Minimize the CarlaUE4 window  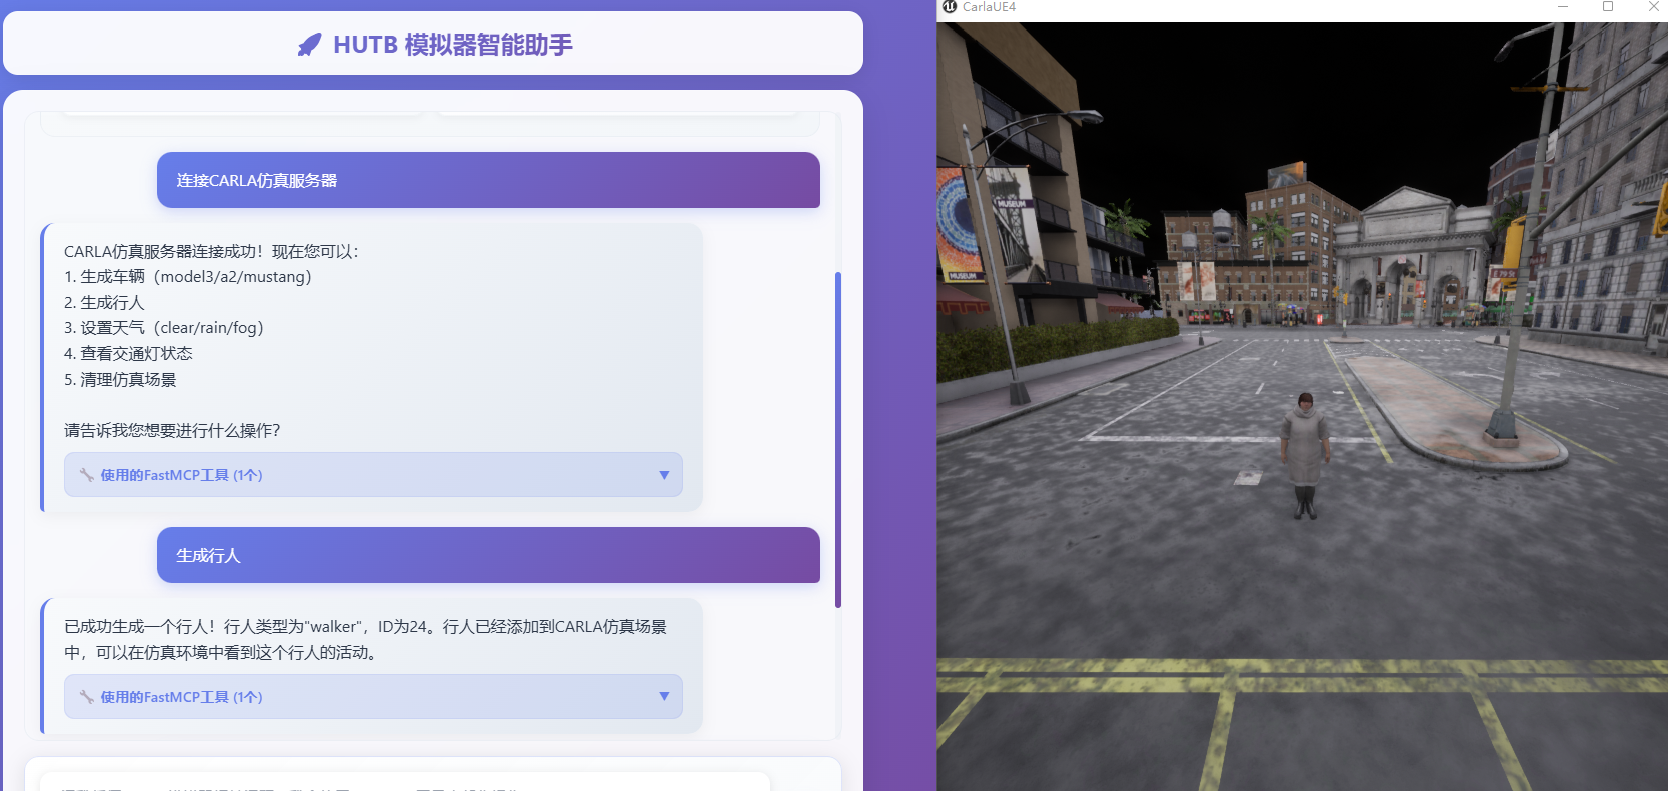click(1563, 7)
